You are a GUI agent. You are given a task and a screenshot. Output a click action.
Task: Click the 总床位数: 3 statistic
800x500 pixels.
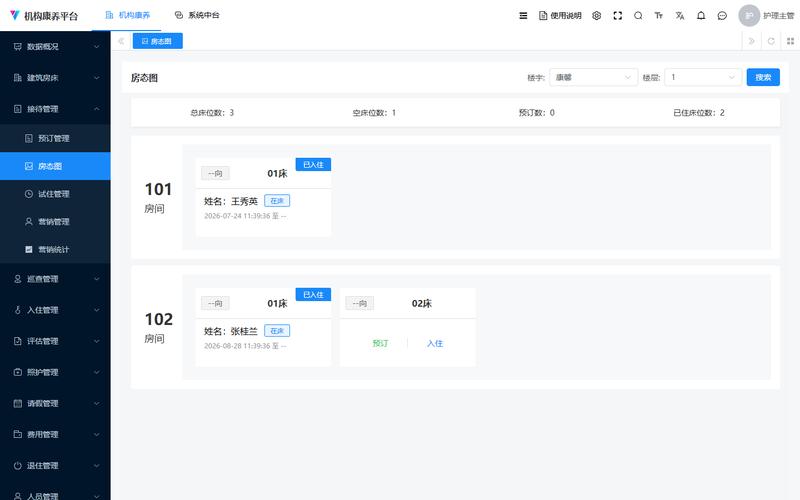tap(212, 113)
